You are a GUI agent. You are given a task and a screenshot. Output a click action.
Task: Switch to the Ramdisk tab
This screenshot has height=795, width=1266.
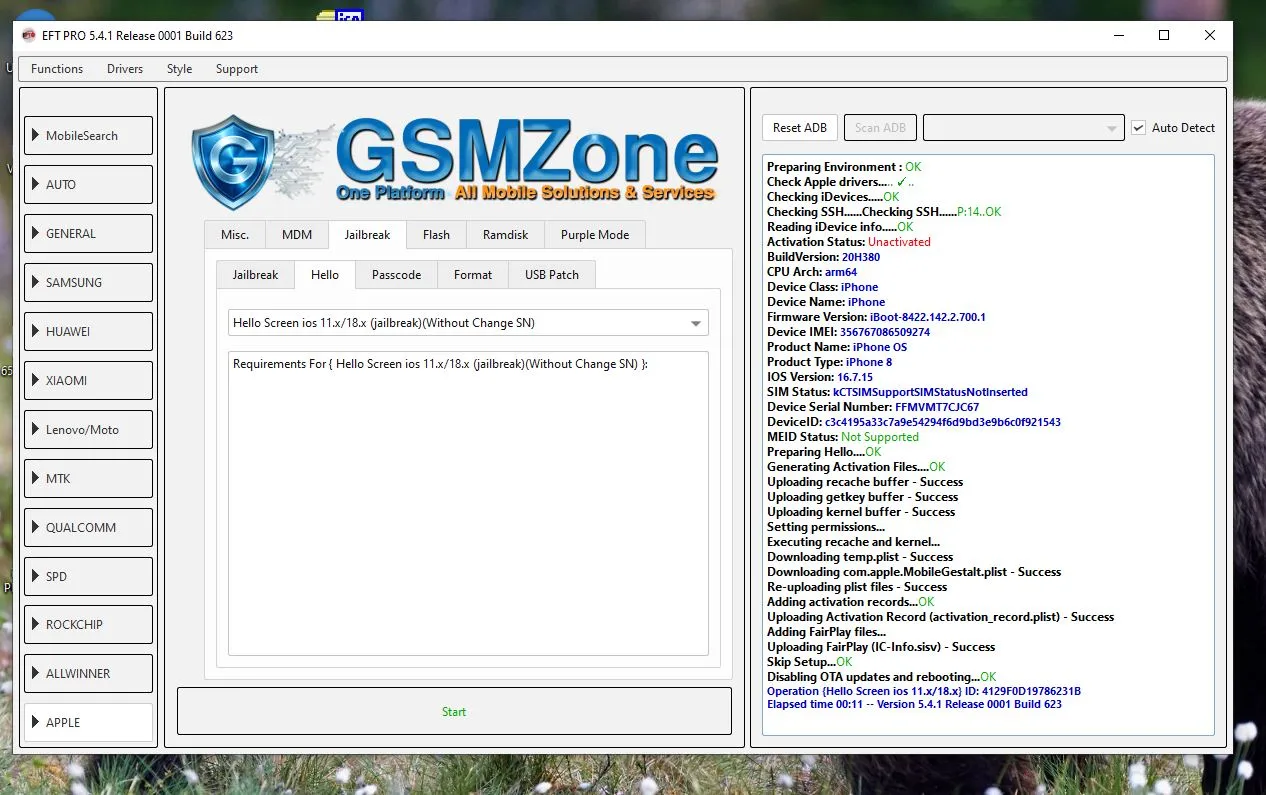point(505,235)
